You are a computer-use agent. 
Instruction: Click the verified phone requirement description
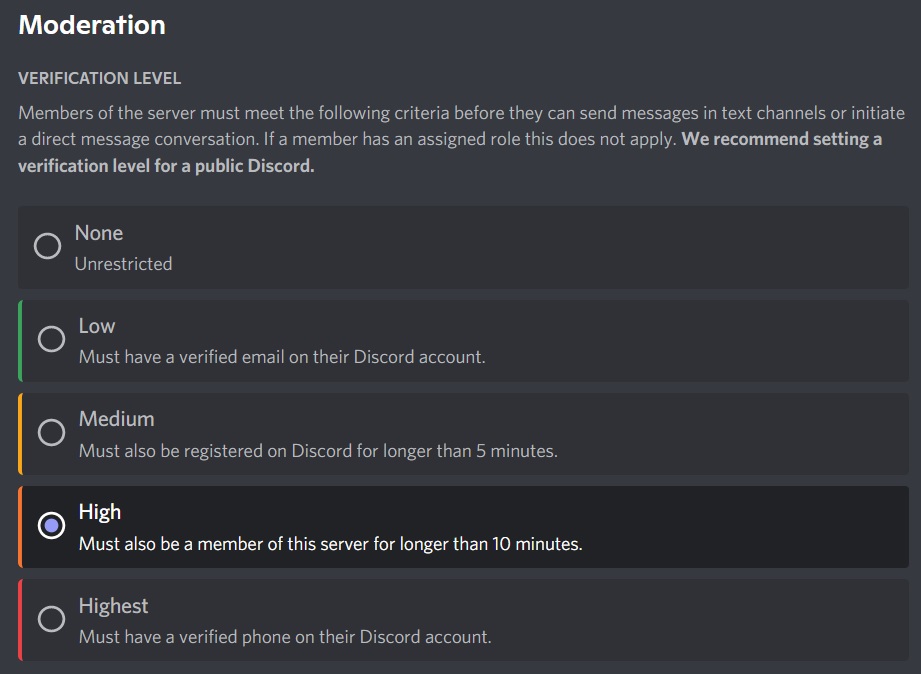(x=285, y=637)
